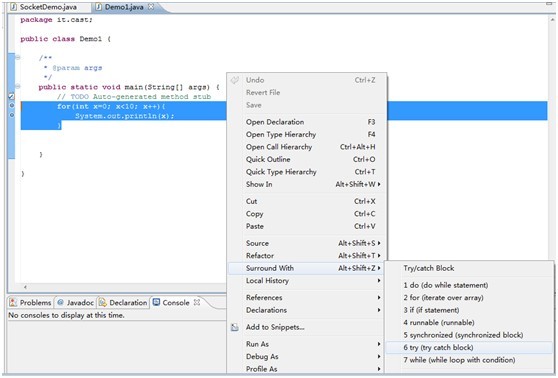The height and width of the screenshot is (378, 558).
Task: Collapse the Javadoc comment fold marker
Action: click(17, 57)
